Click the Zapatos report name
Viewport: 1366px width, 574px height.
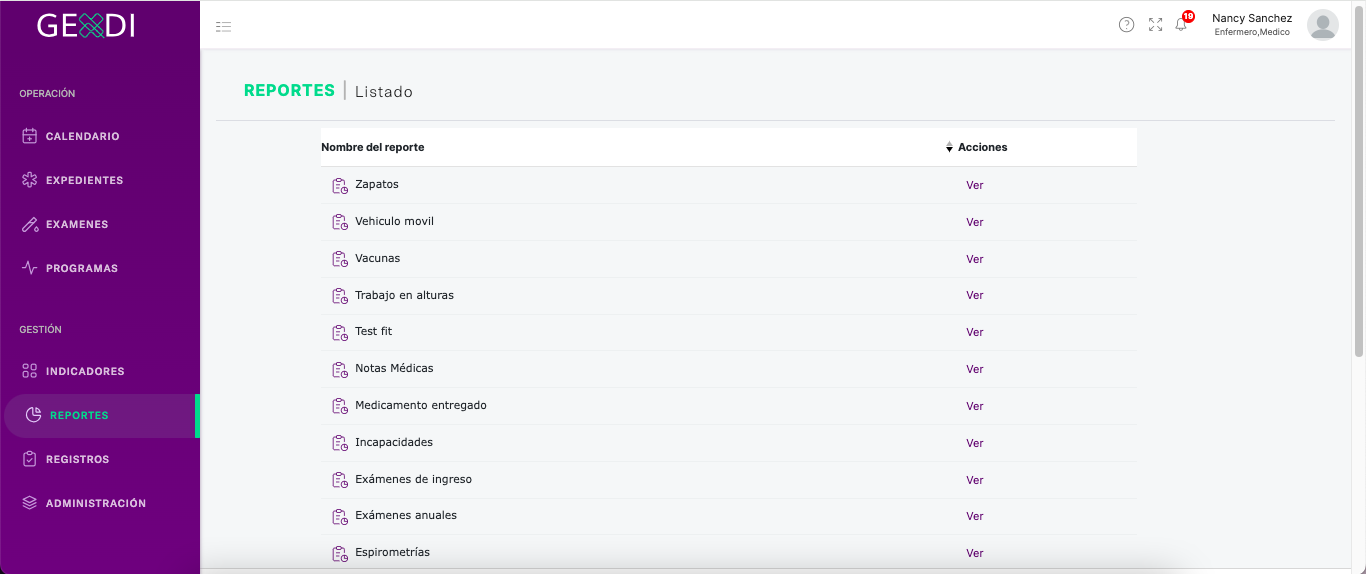tap(377, 184)
